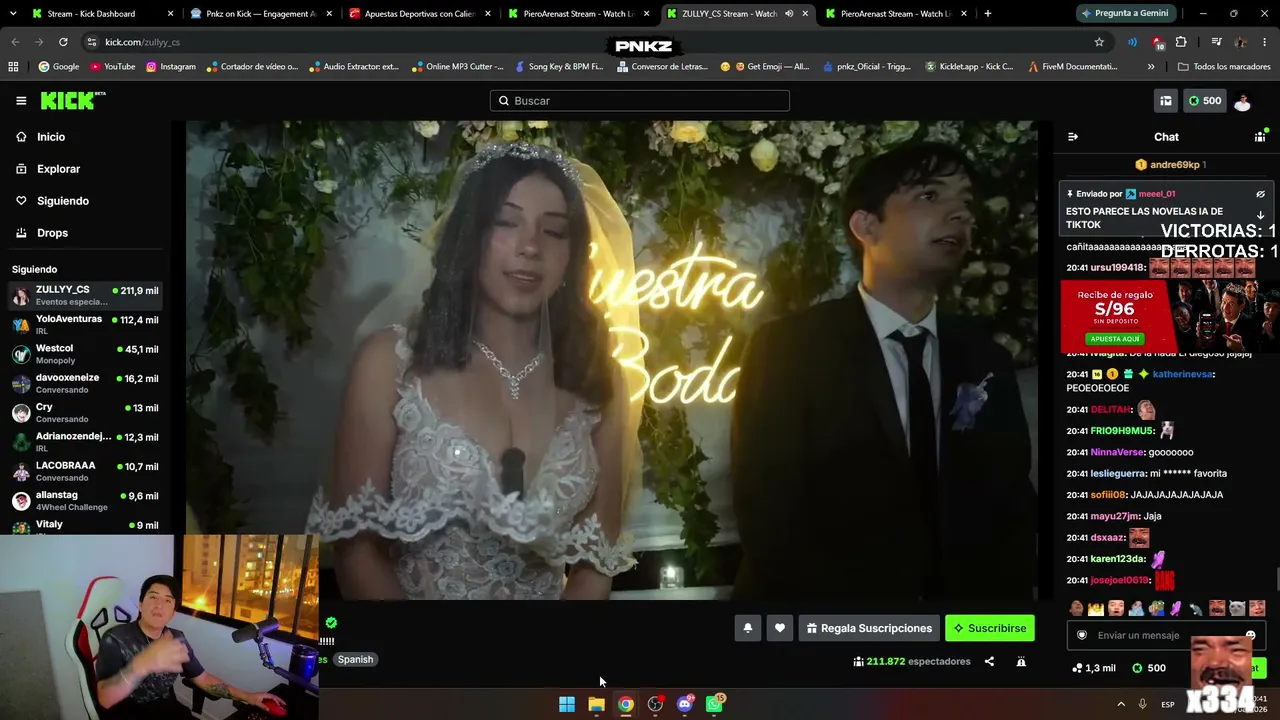This screenshot has width=1280, height=720.
Task: Expand the pinned message with down arrow
Action: click(1260, 215)
